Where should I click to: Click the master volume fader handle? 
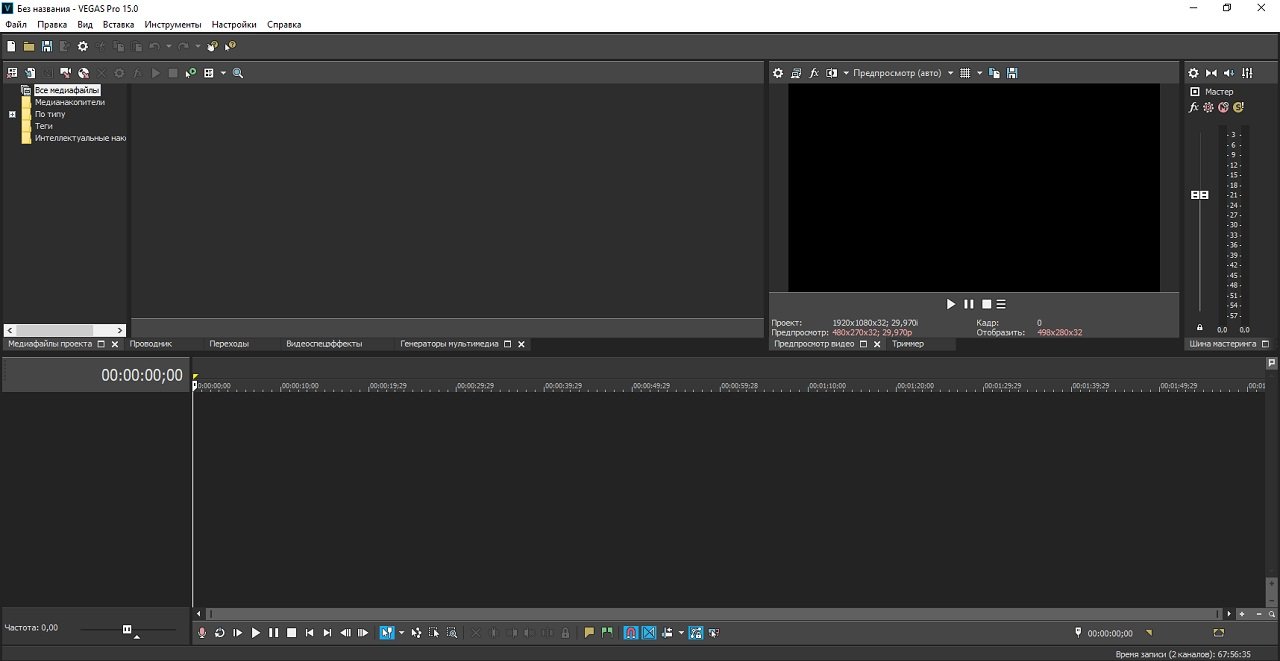pos(1199,195)
